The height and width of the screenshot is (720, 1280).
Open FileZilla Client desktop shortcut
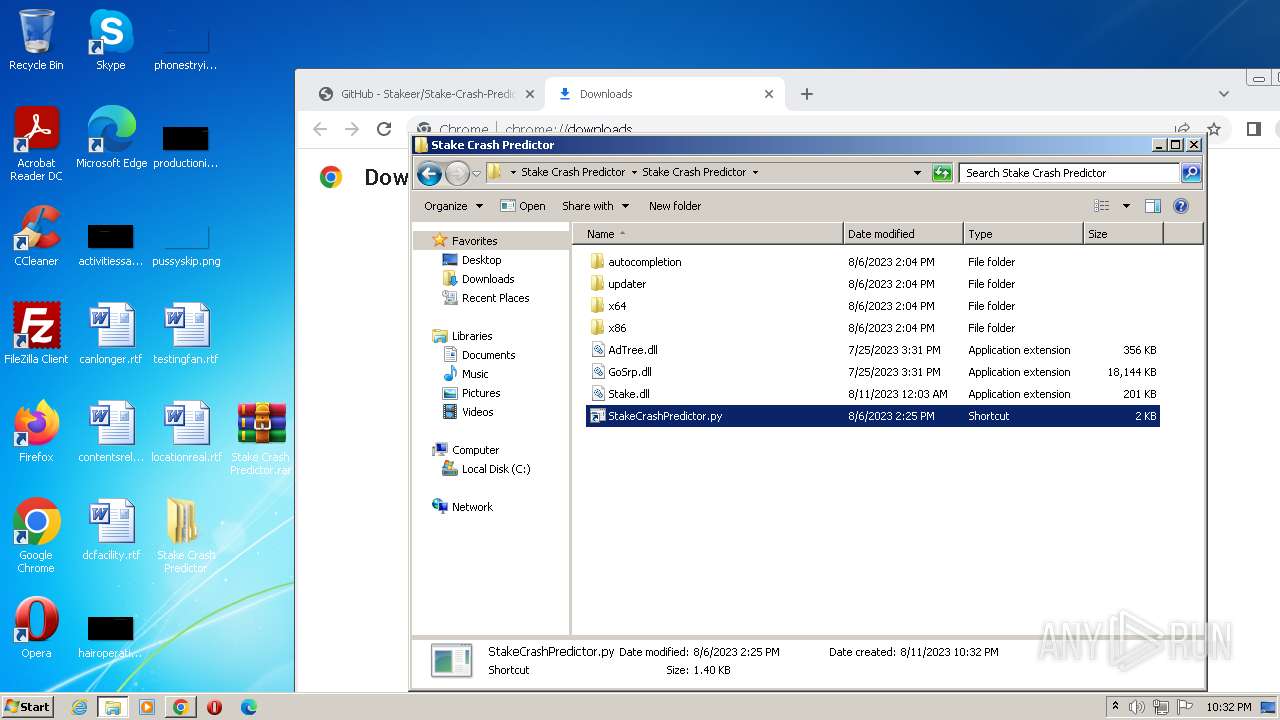[x=36, y=334]
